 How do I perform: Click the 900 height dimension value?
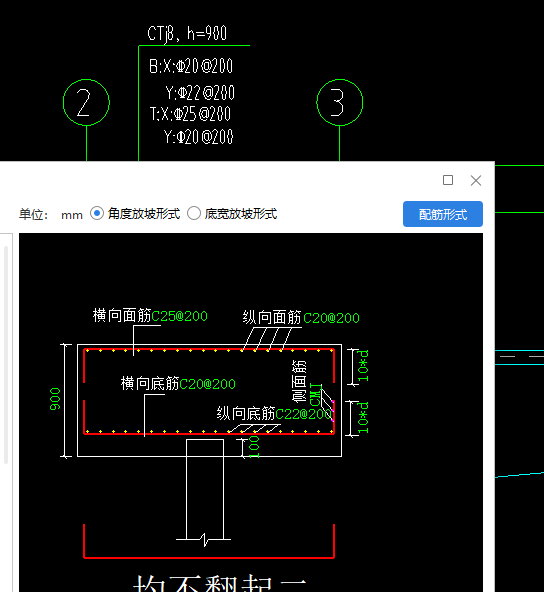click(x=55, y=399)
